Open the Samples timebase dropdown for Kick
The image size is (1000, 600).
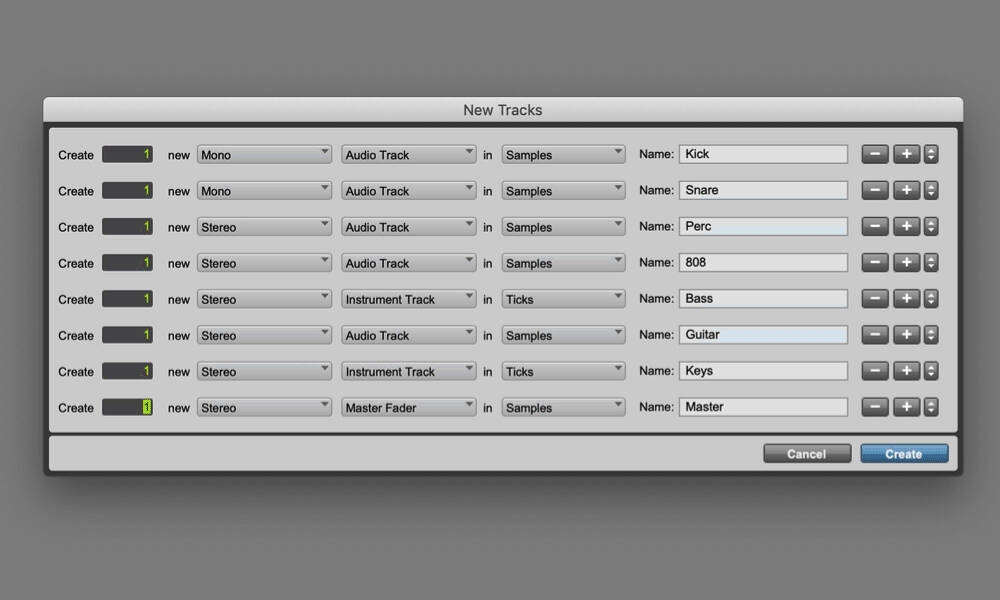pos(563,154)
